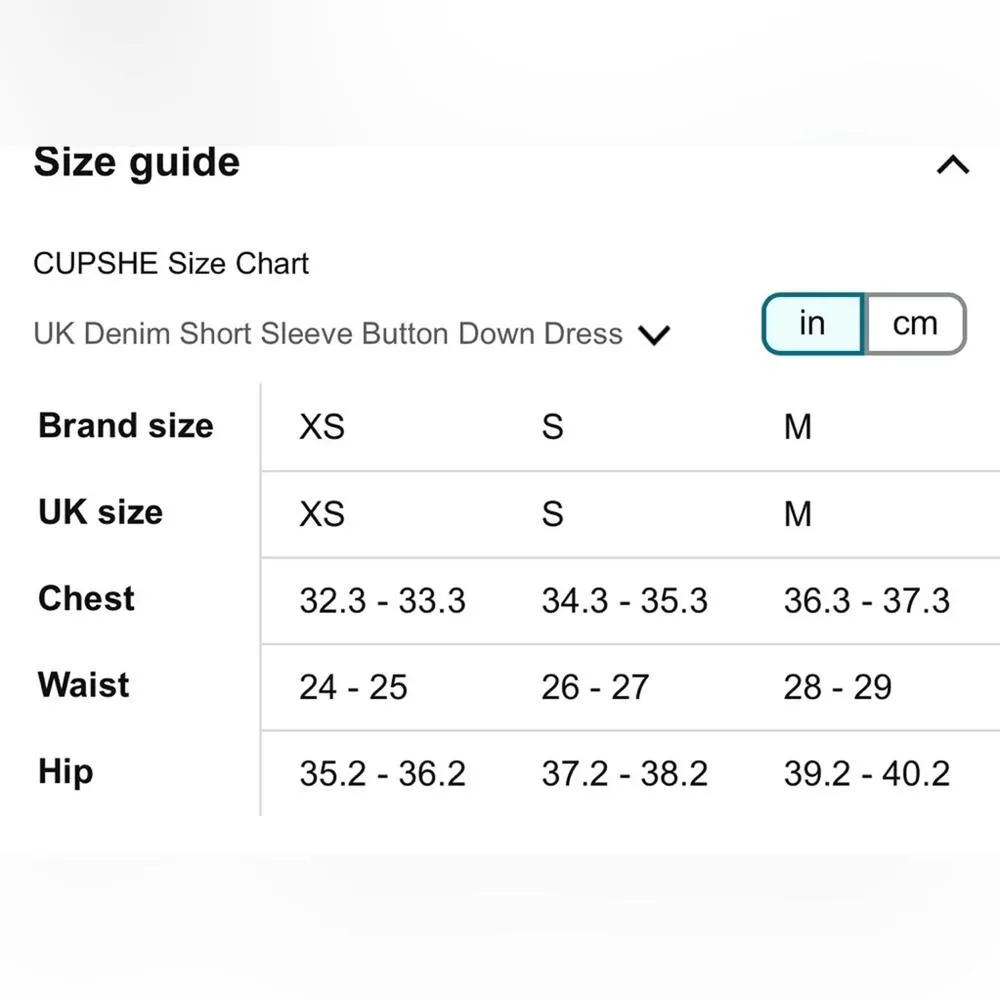
Task: Switch units to cm
Action: pyautogui.click(x=914, y=324)
